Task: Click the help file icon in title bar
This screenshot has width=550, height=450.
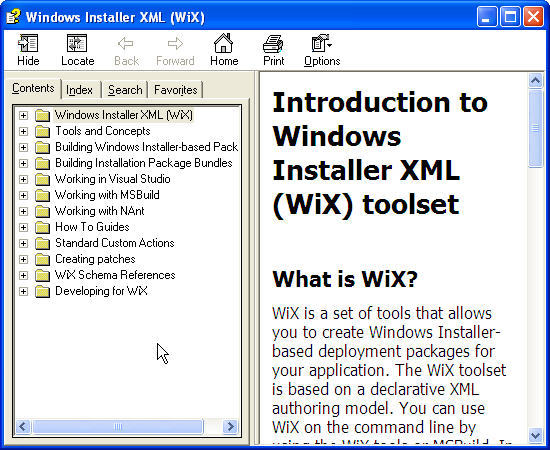Action: pos(14,16)
